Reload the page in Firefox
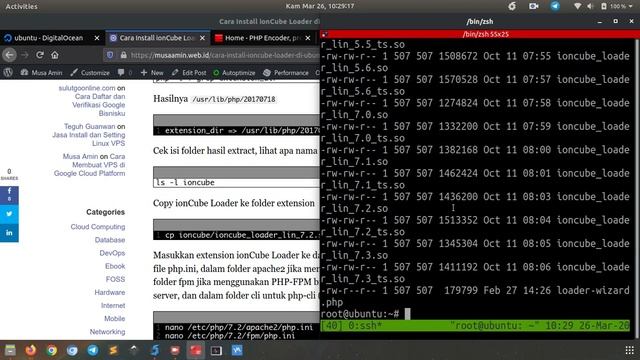Viewport: 640px width, 360px height. pyautogui.click(x=40, y=55)
